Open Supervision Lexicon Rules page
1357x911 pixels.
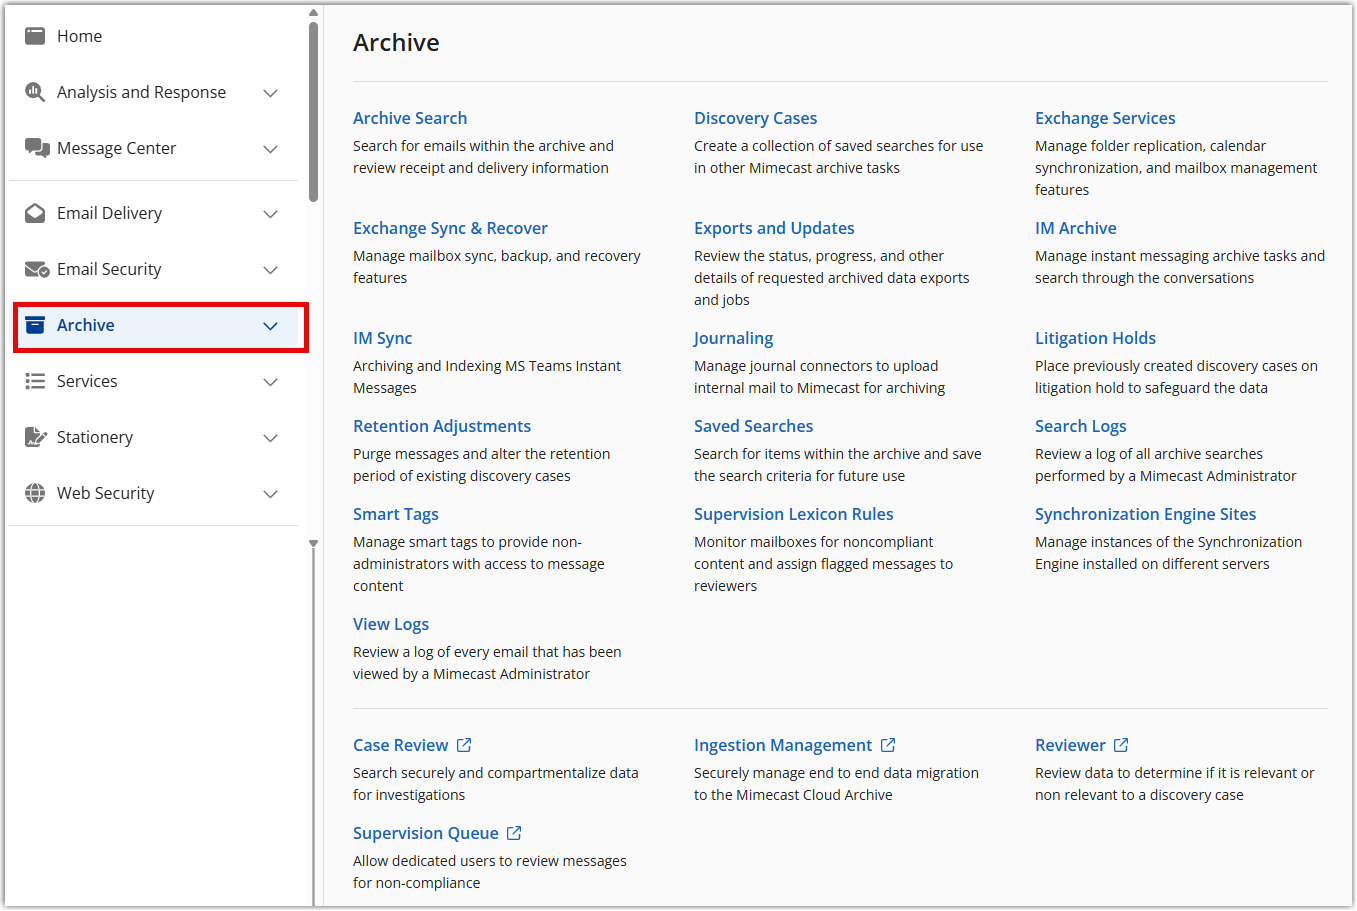(793, 514)
